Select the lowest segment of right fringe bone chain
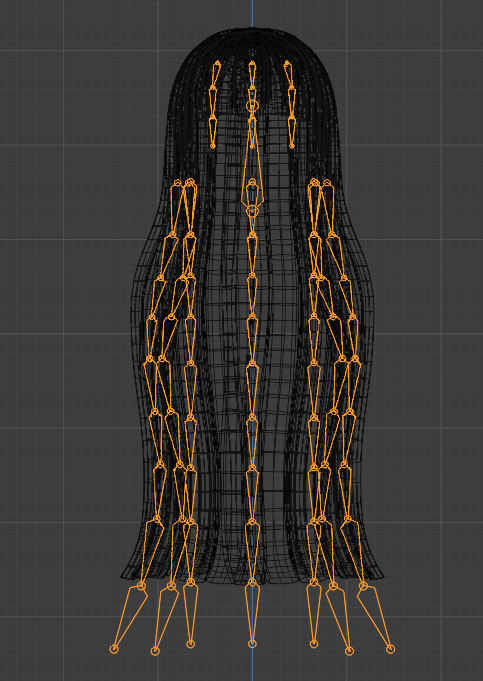The height and width of the screenshot is (681, 483). 291,132
